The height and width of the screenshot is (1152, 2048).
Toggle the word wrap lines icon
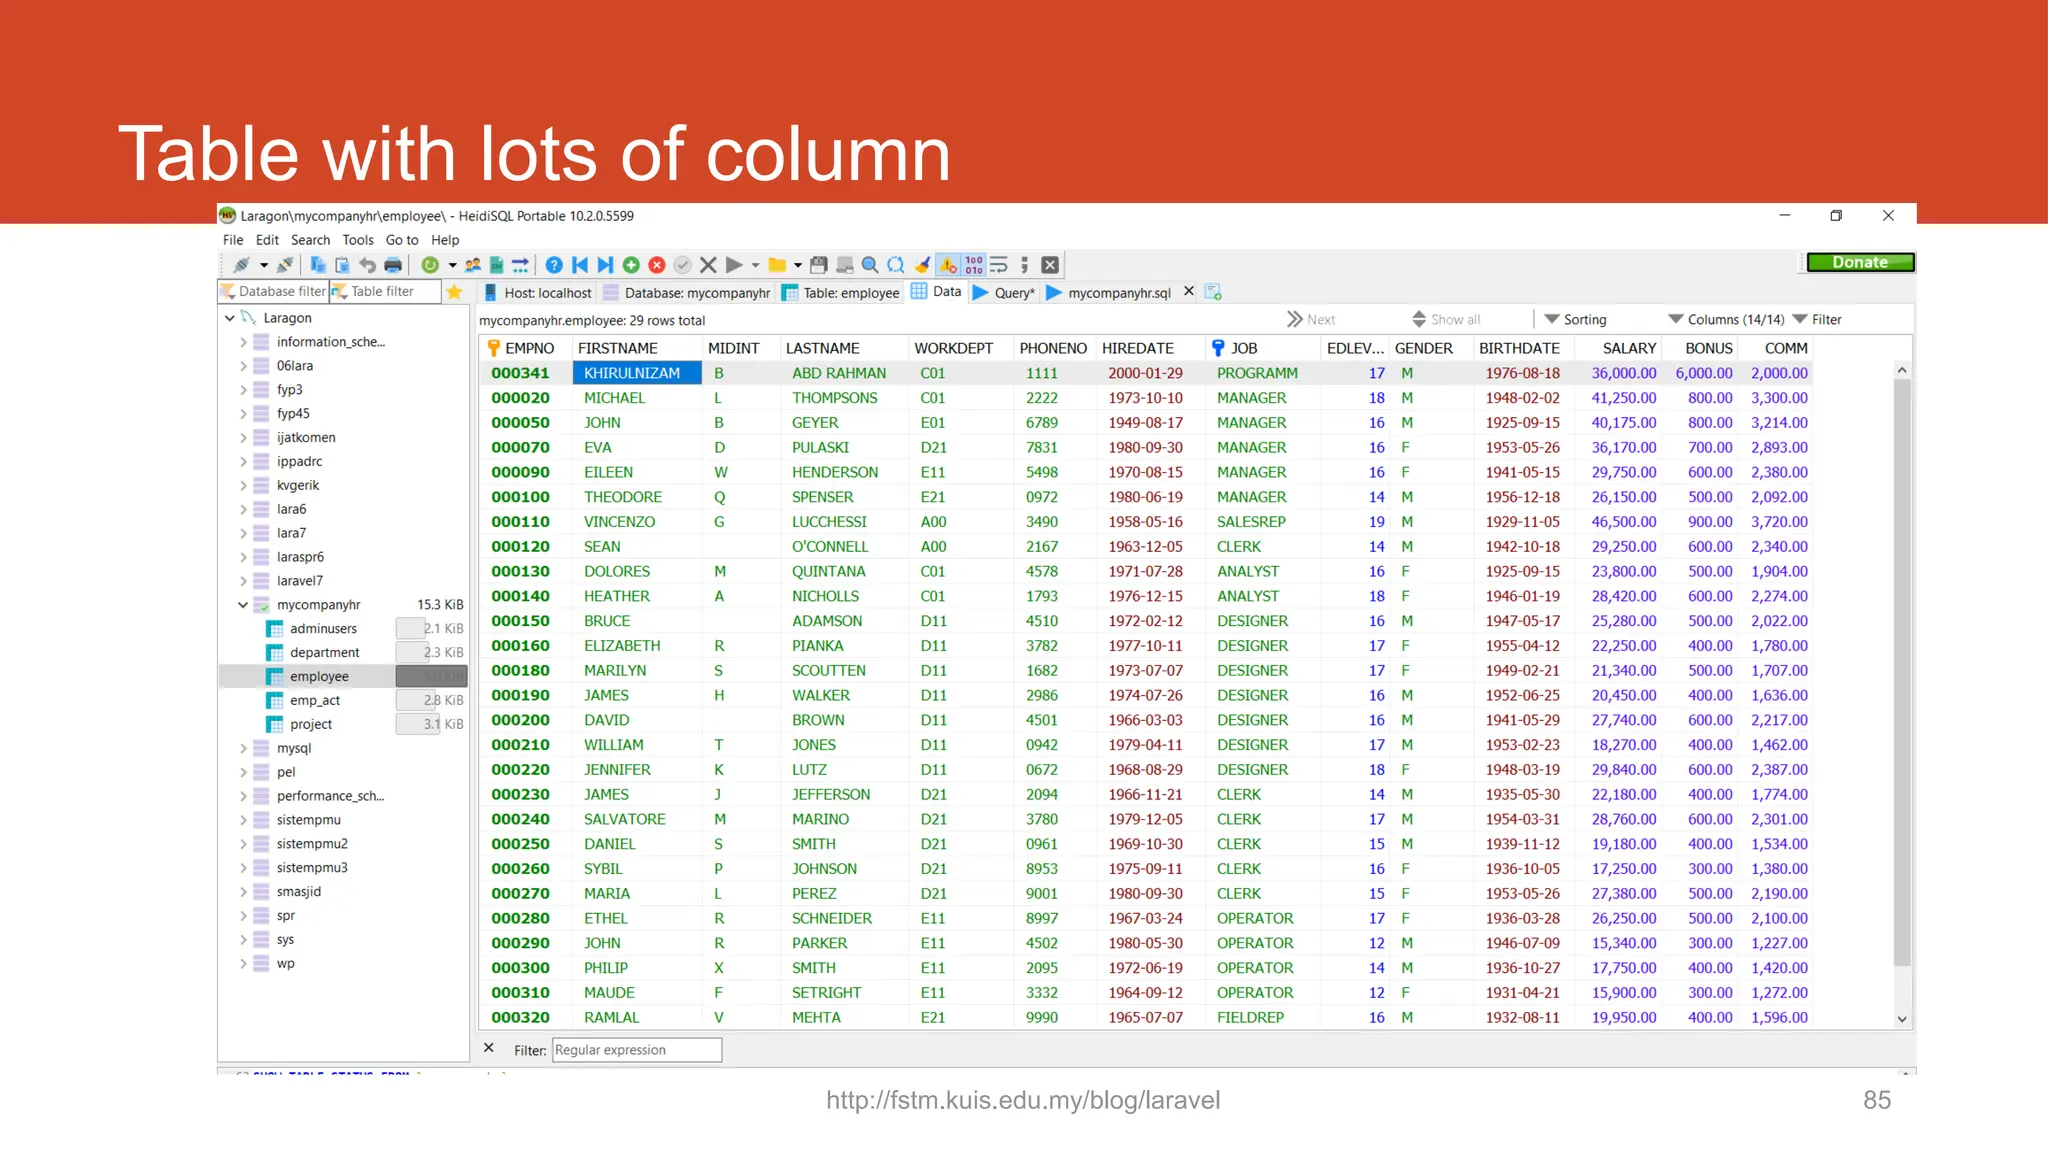point(999,265)
